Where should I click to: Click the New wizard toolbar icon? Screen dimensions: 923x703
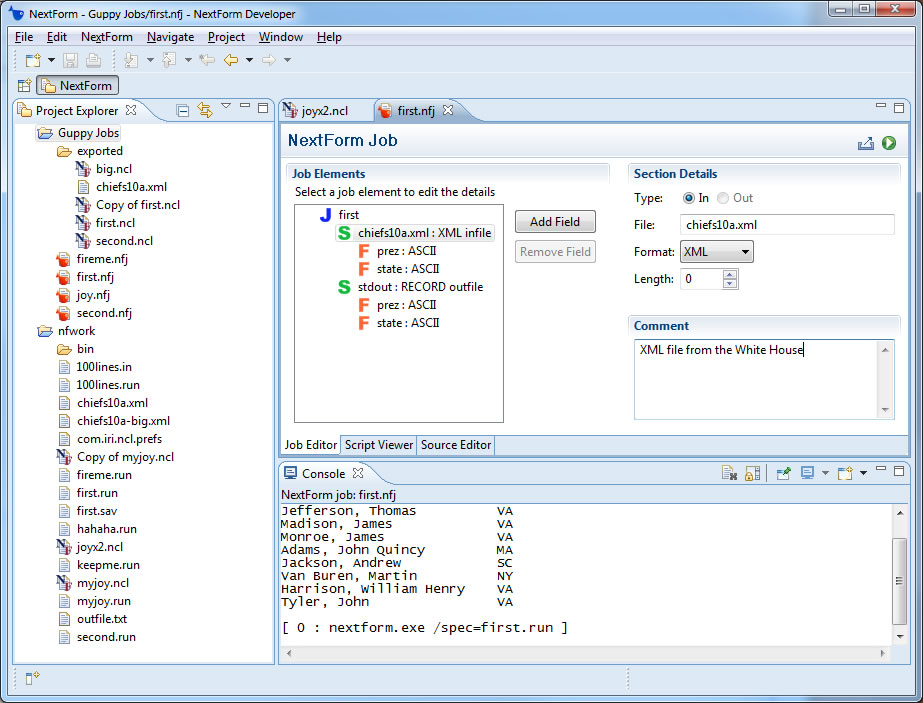click(x=33, y=60)
